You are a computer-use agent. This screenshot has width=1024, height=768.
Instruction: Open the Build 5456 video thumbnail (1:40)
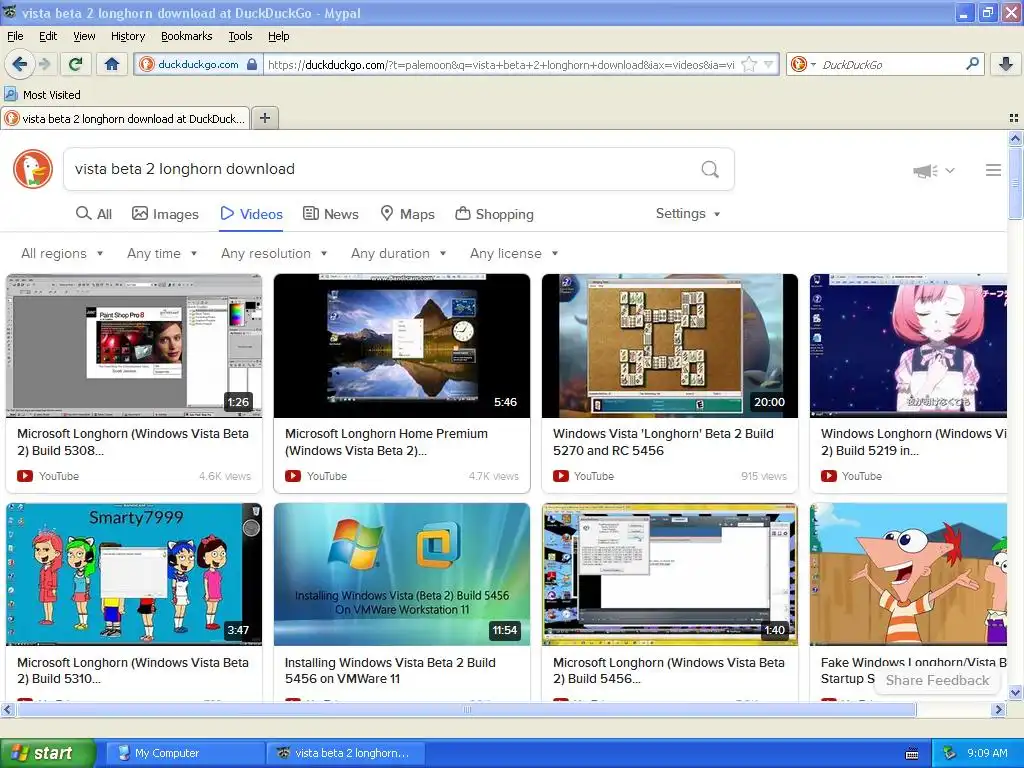coord(669,574)
